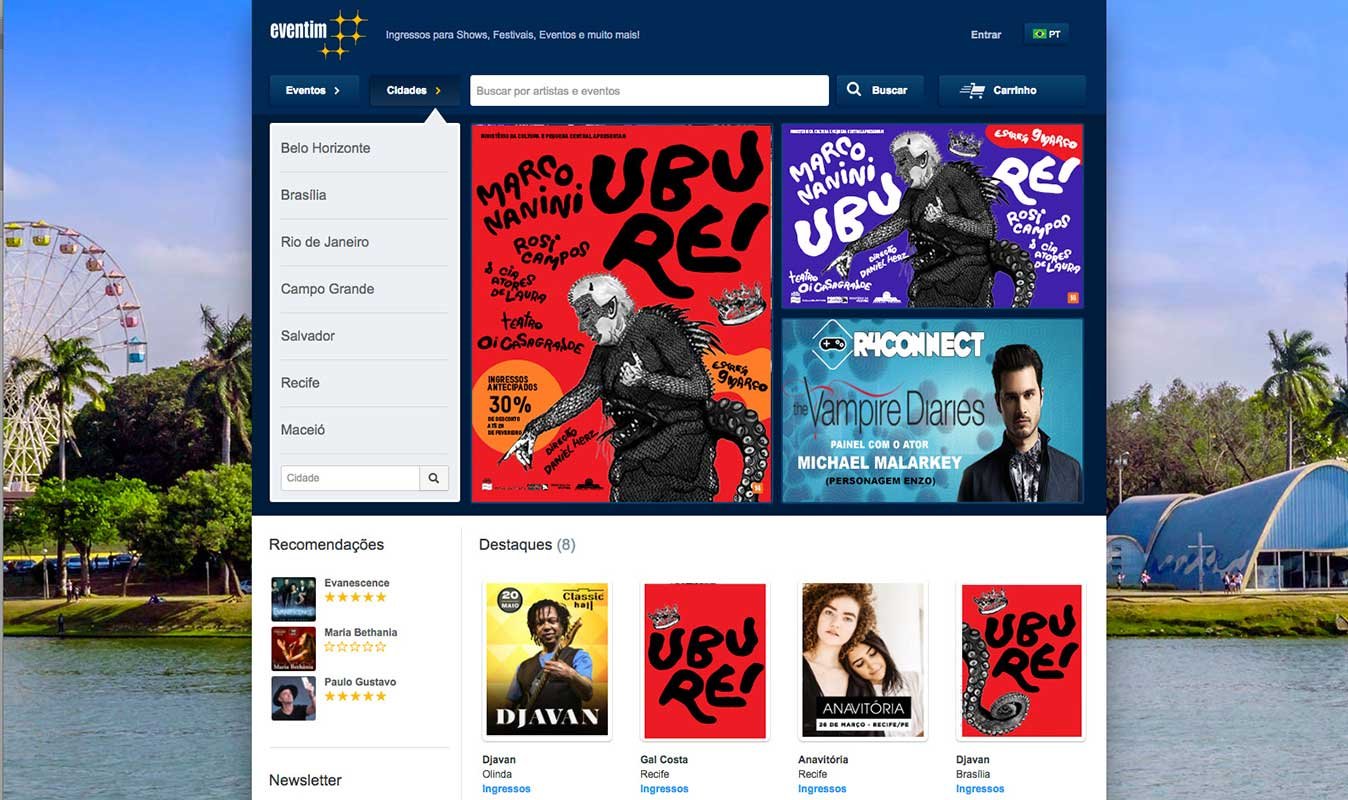
Task: Open the Anavitória event poster
Action: (863, 660)
